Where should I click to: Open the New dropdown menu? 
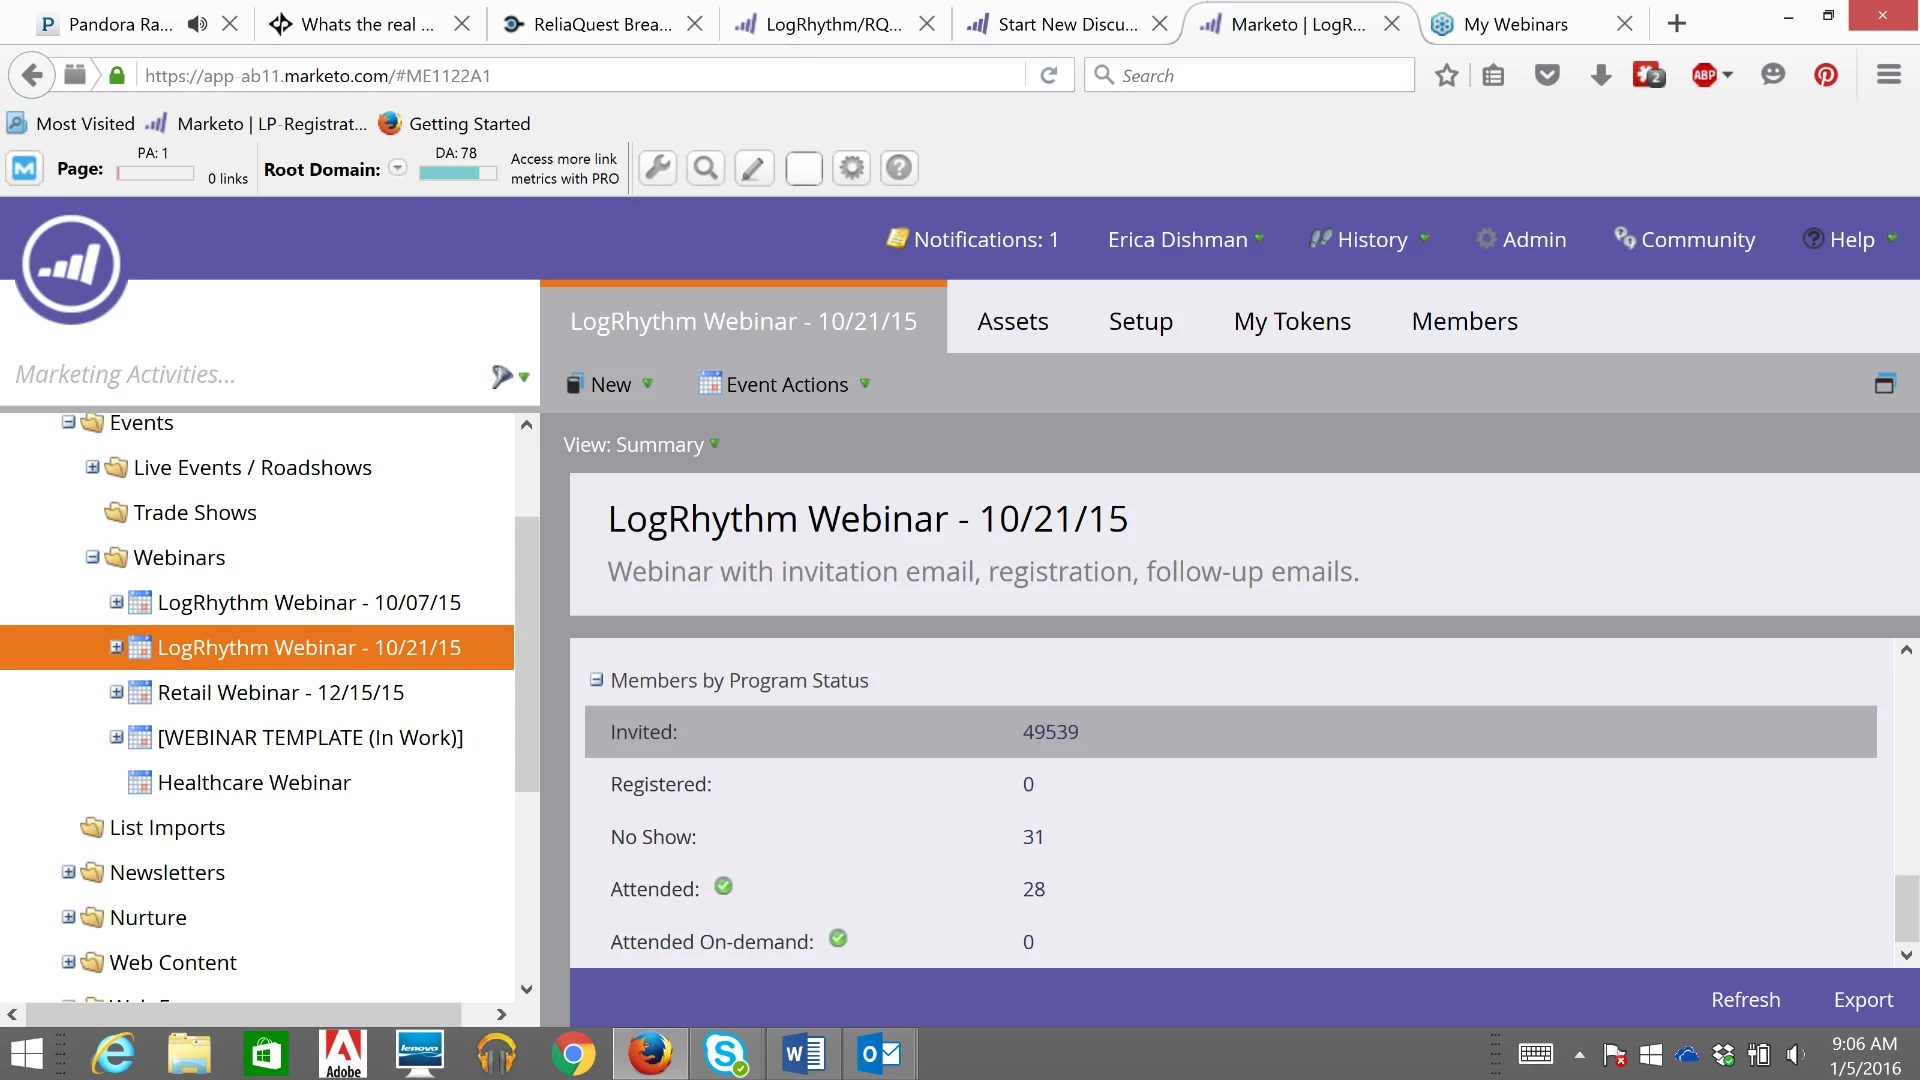pos(610,385)
